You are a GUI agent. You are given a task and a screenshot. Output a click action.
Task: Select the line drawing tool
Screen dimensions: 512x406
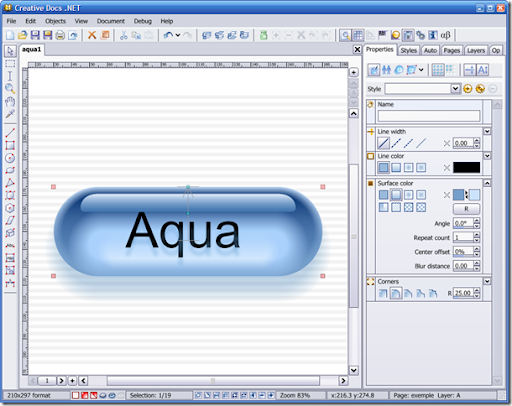pyautogui.click(x=10, y=133)
